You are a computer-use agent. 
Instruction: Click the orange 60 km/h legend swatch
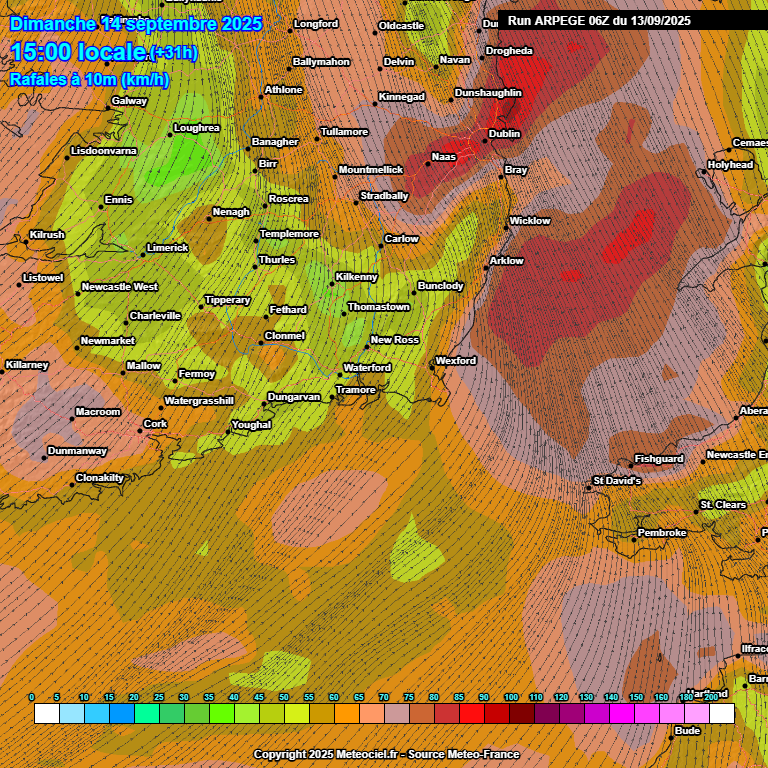[347, 713]
